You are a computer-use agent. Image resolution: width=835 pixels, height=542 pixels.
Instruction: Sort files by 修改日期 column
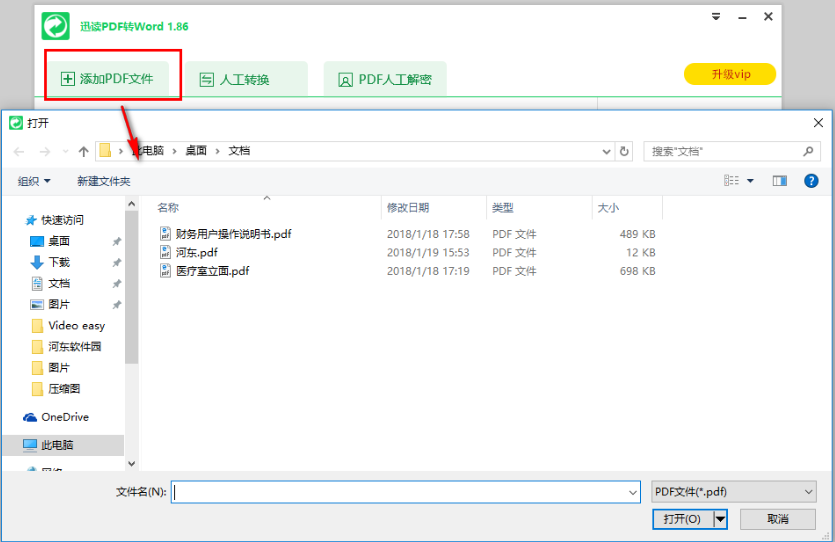(408, 208)
